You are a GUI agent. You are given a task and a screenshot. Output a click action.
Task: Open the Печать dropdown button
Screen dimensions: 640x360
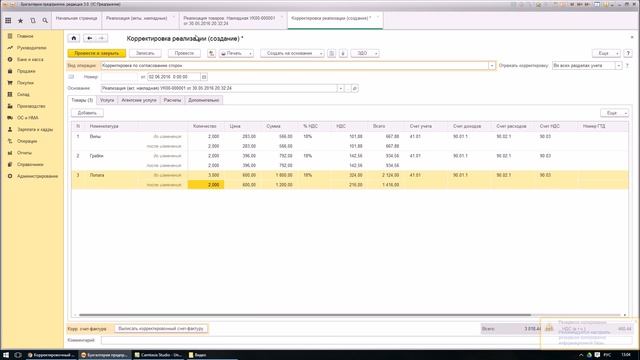236,53
